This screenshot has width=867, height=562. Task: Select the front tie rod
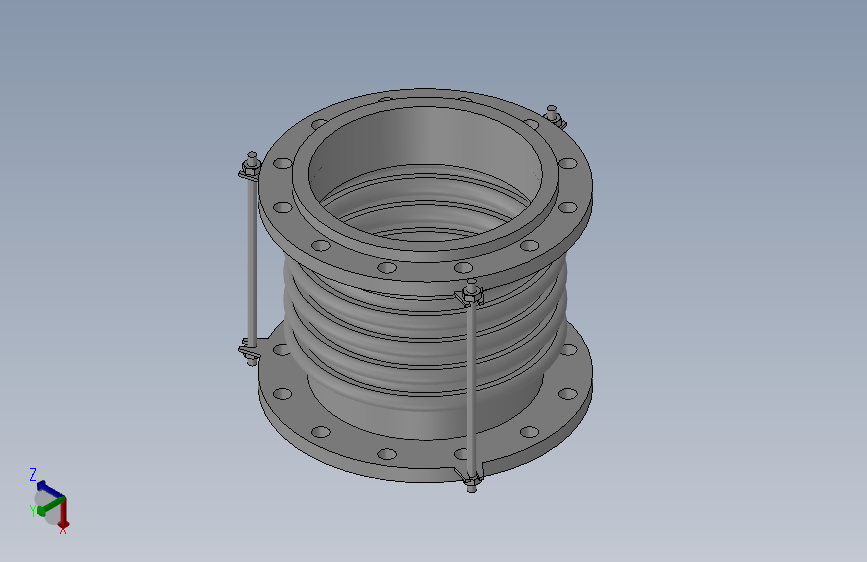pos(471,387)
